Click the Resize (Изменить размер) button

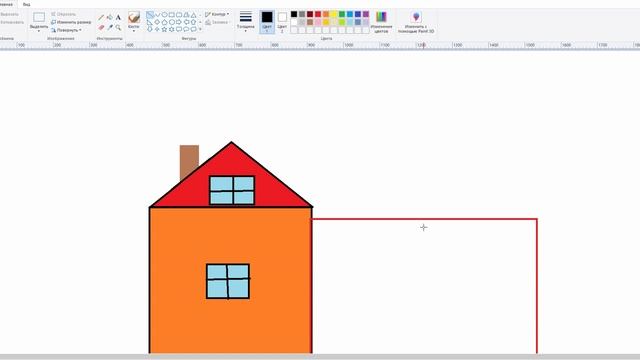[71, 22]
